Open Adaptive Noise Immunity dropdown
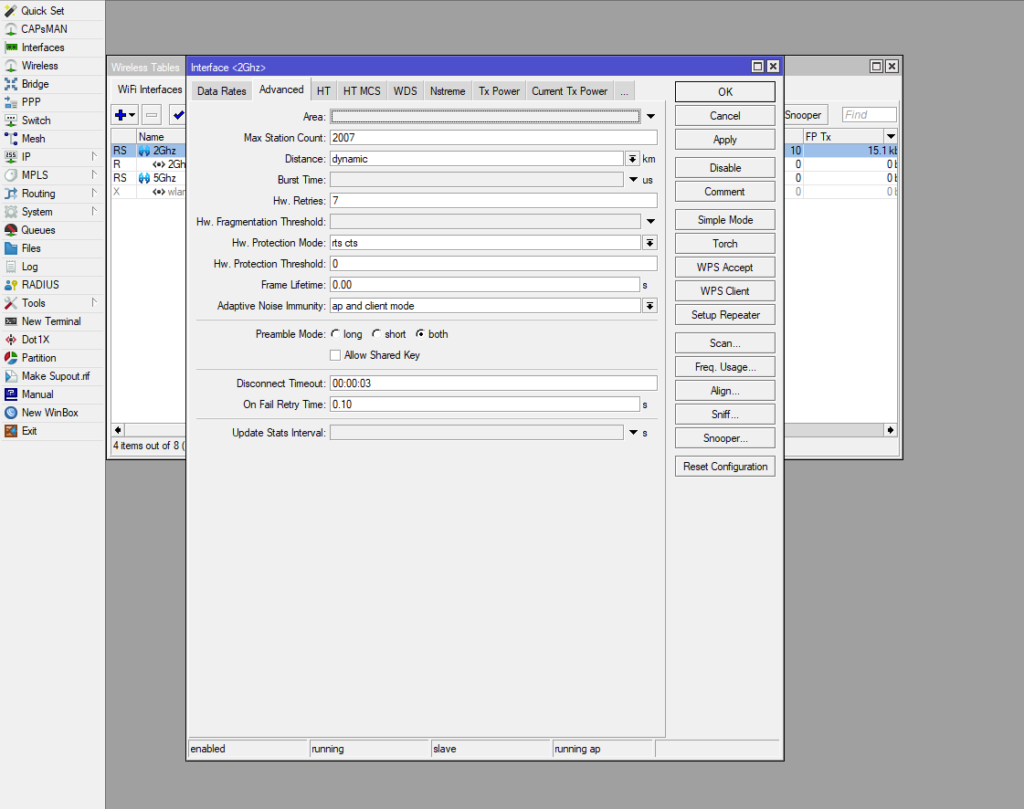 [x=649, y=306]
